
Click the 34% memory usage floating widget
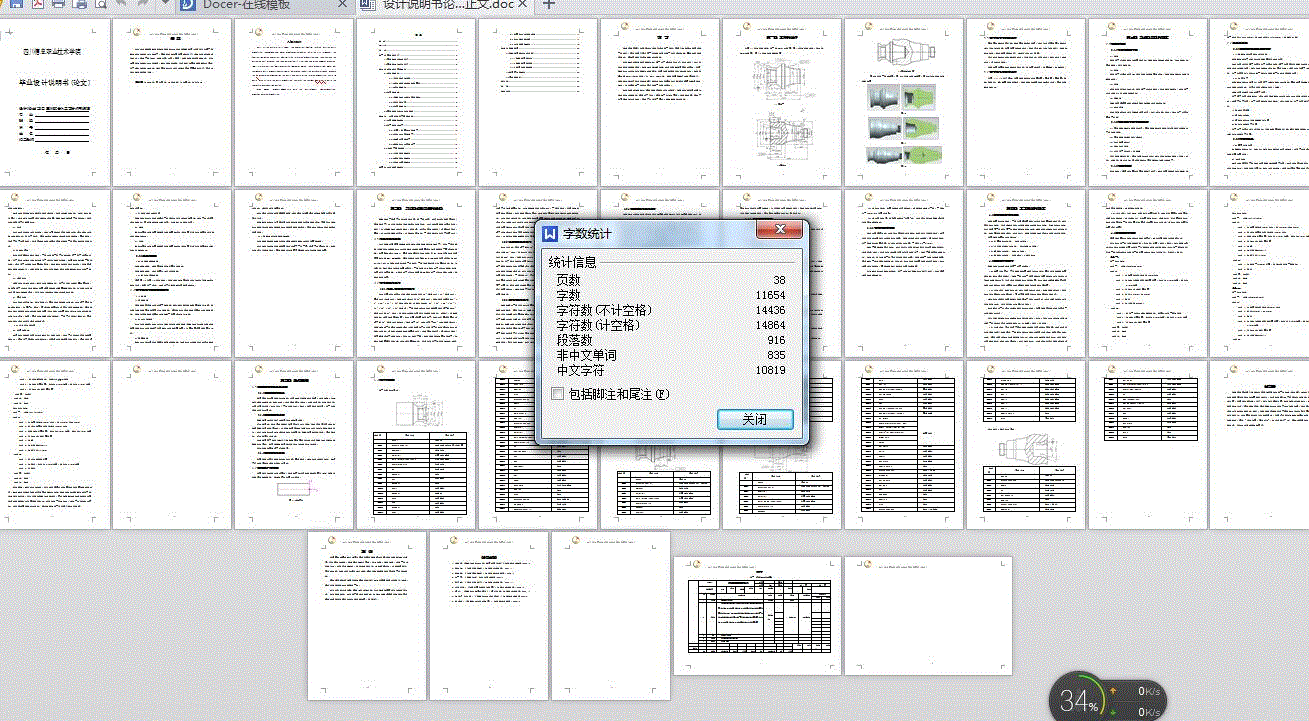coord(1079,701)
